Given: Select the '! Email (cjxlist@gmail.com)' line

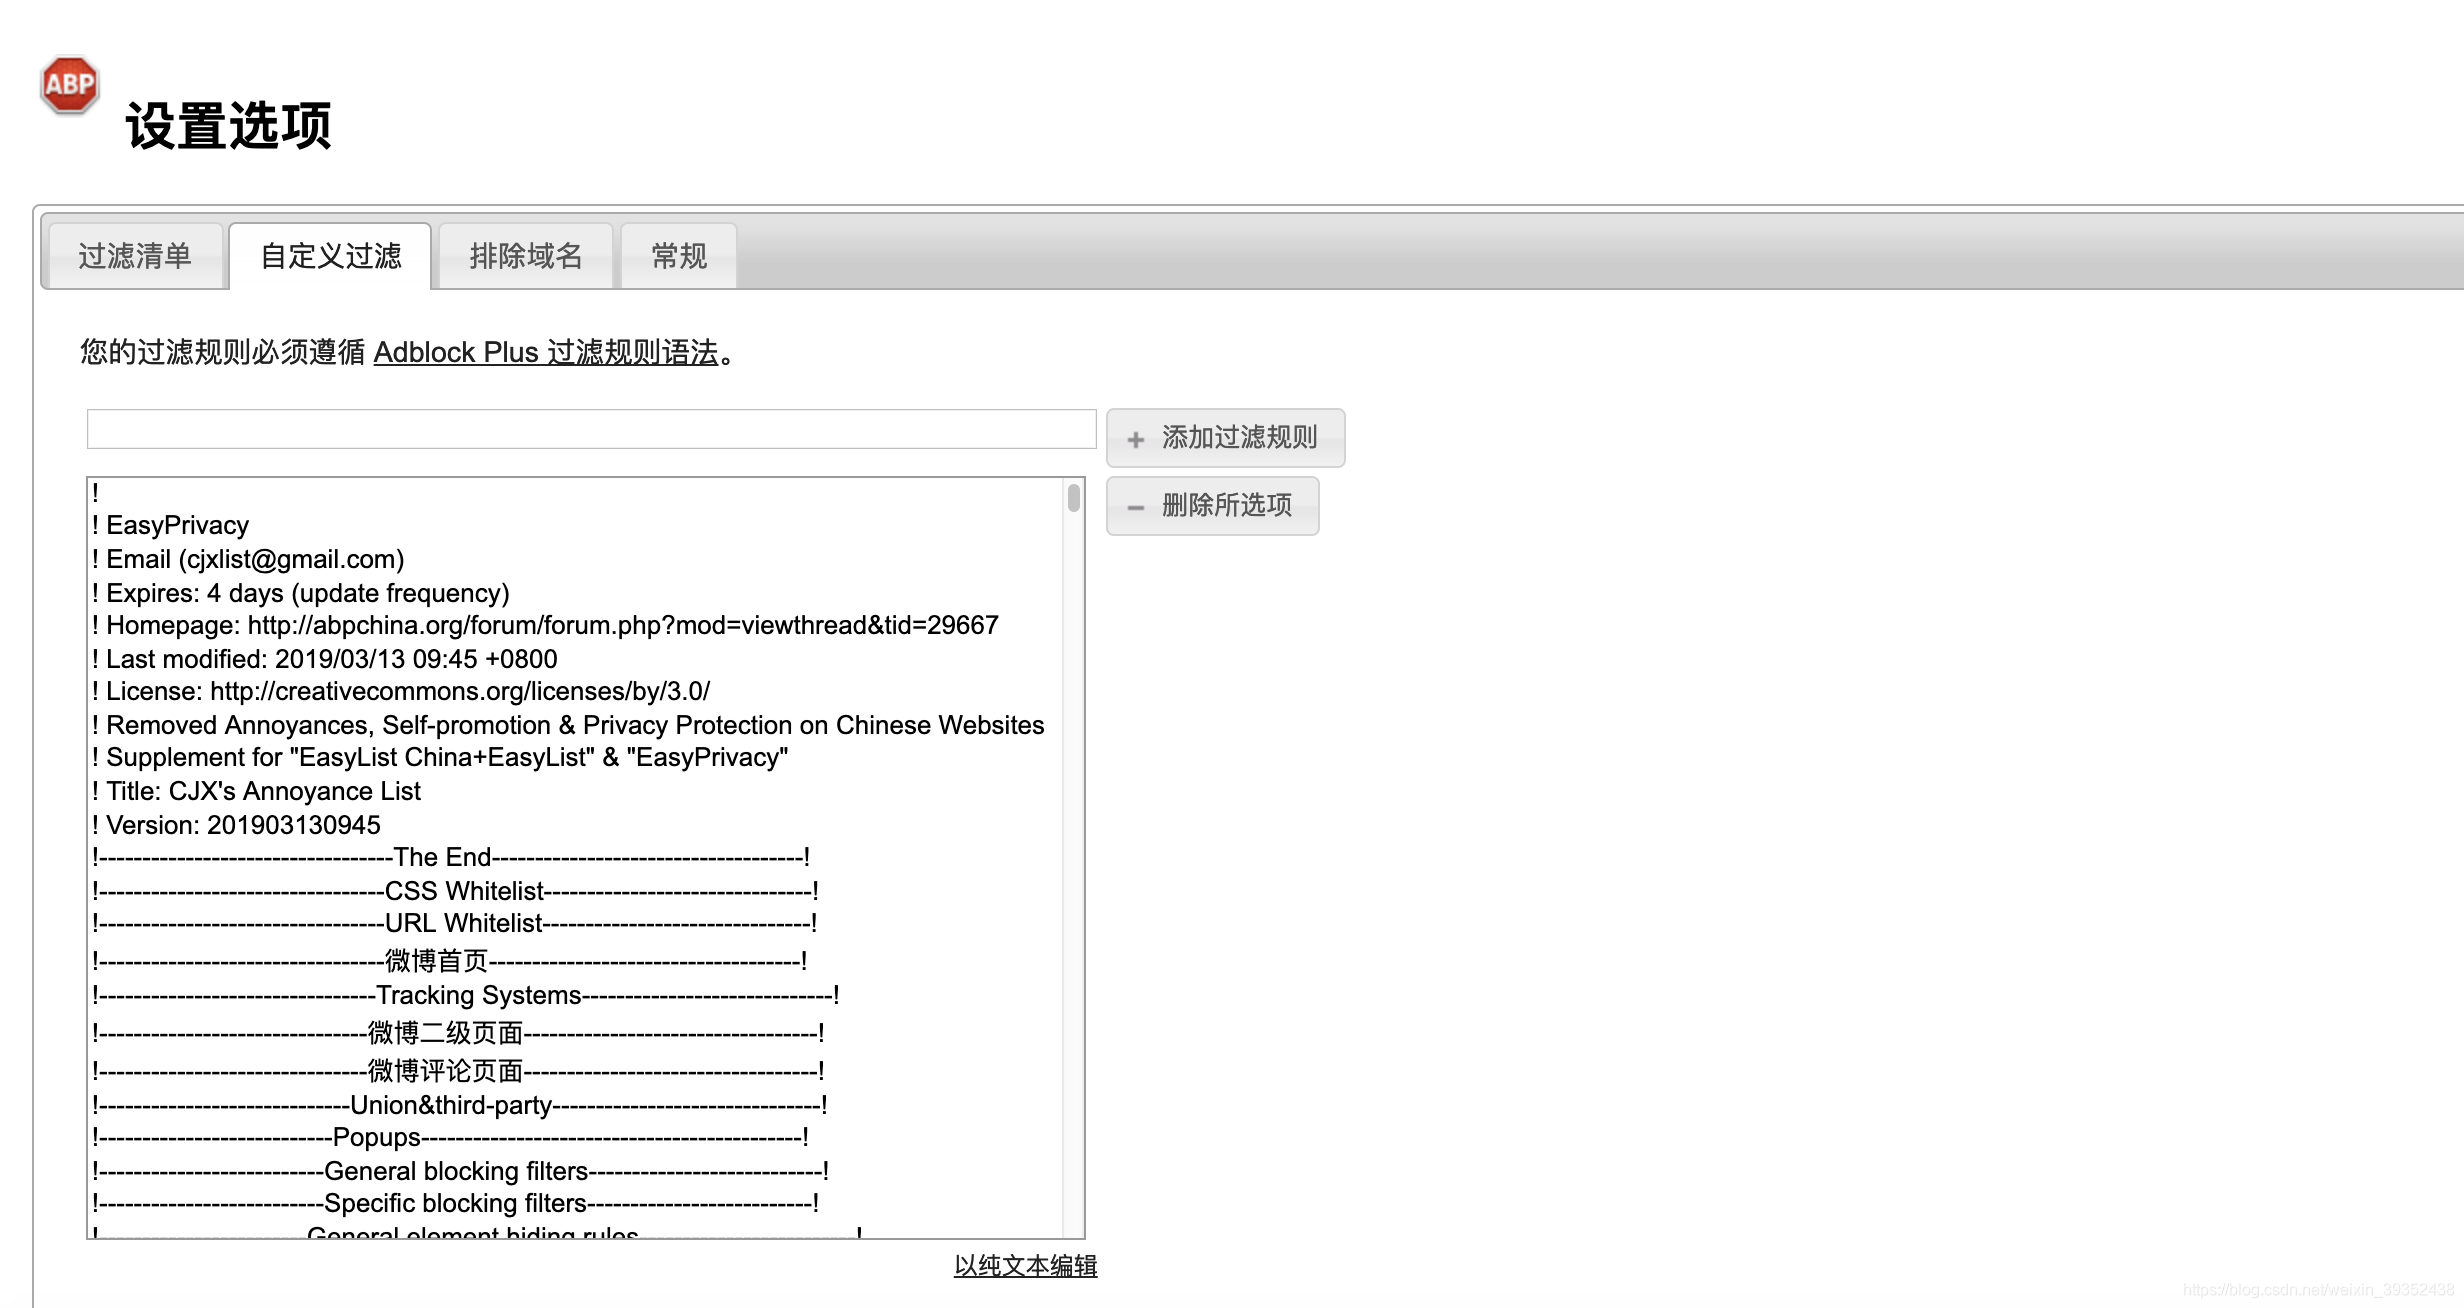Looking at the screenshot, I should (x=576, y=559).
